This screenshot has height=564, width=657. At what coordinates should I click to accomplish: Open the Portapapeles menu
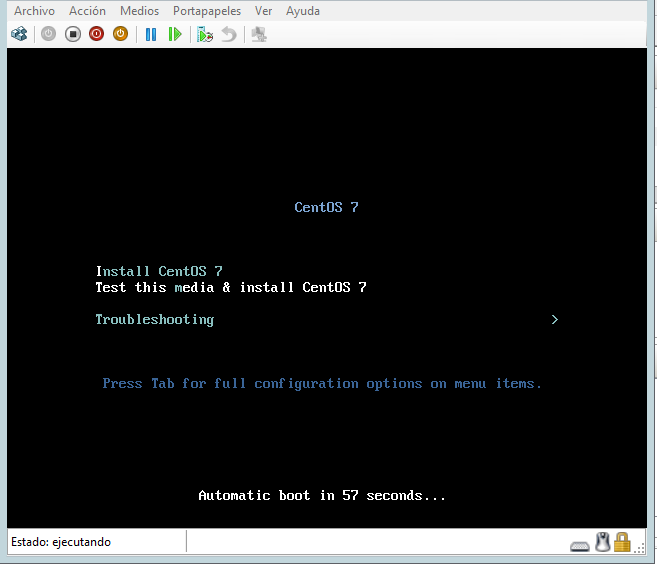coord(207,11)
